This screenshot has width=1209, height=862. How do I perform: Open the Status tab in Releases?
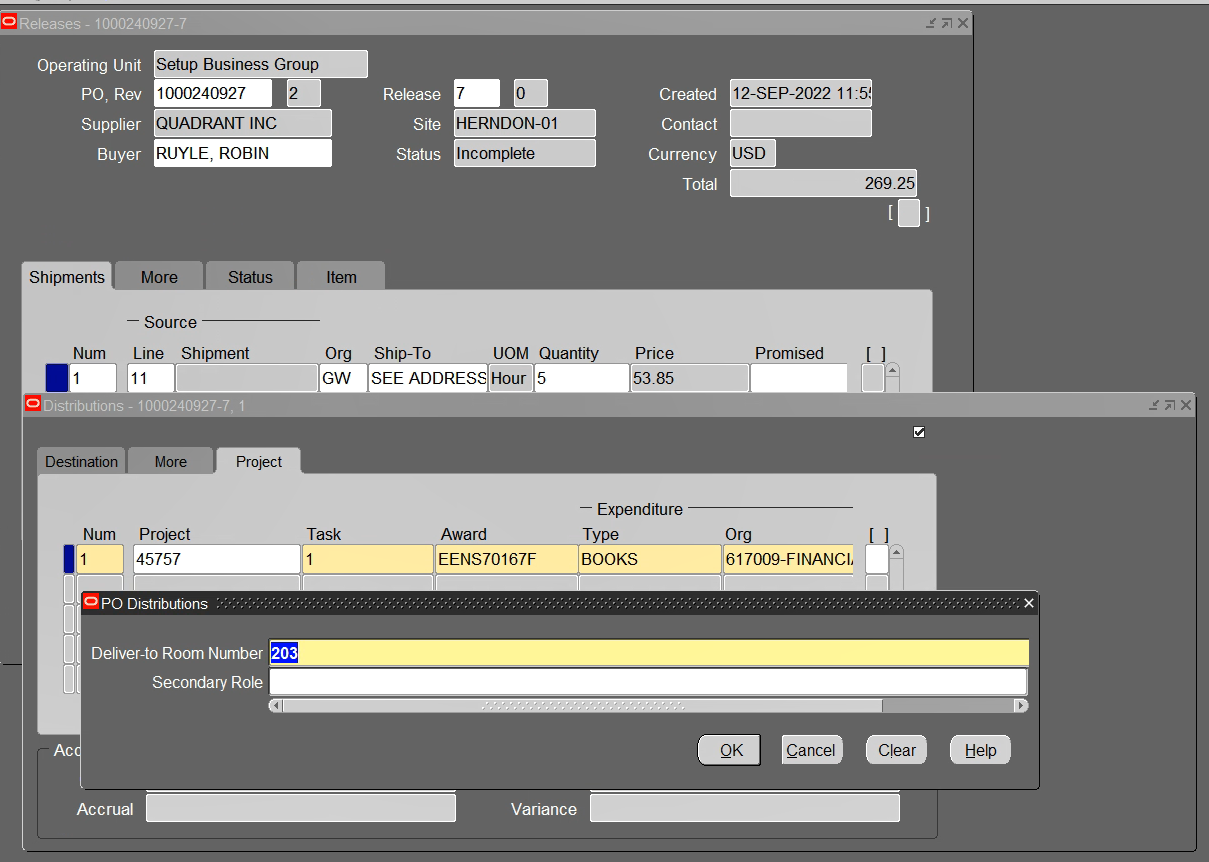coord(249,277)
